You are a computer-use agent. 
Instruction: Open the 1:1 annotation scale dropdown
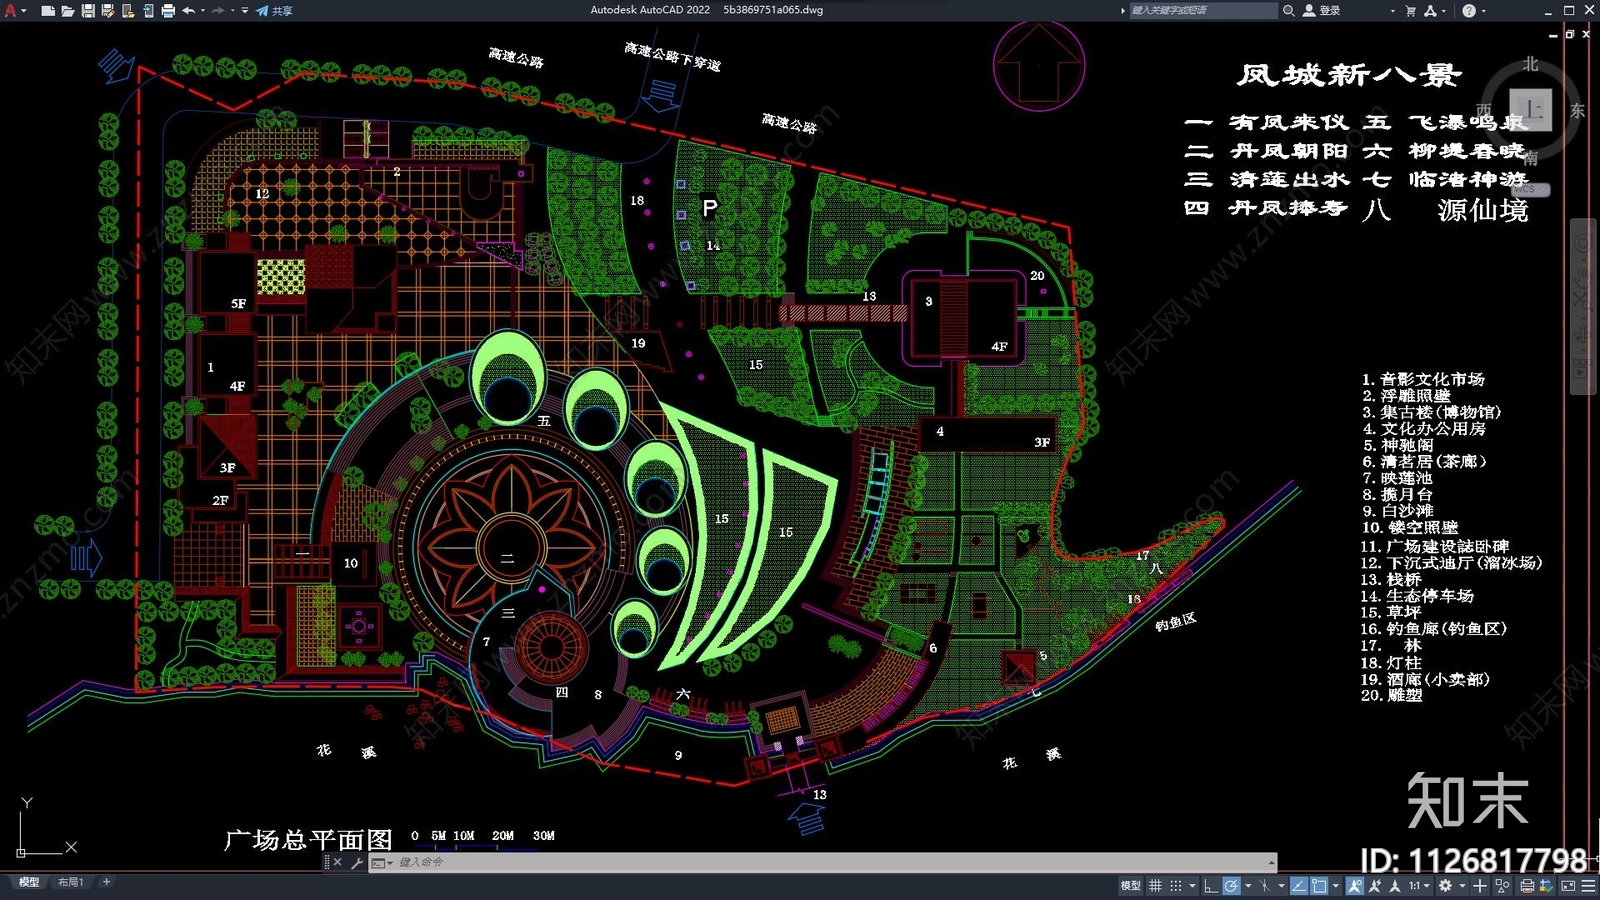pos(1419,885)
